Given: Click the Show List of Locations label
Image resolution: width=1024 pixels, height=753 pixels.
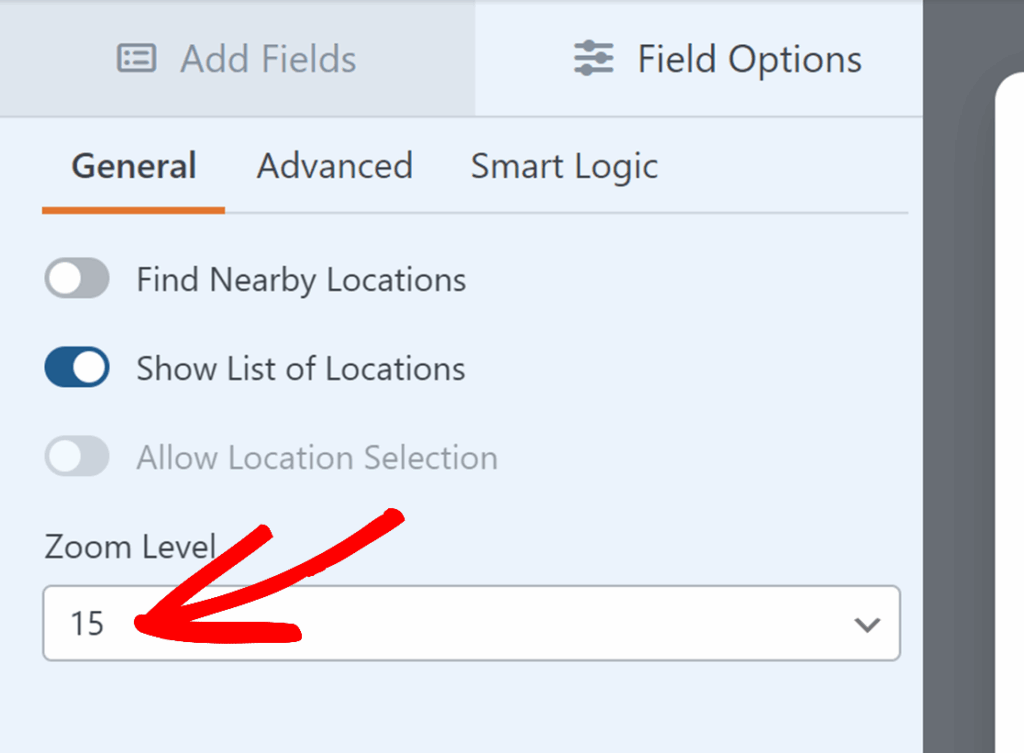Looking at the screenshot, I should [x=301, y=369].
